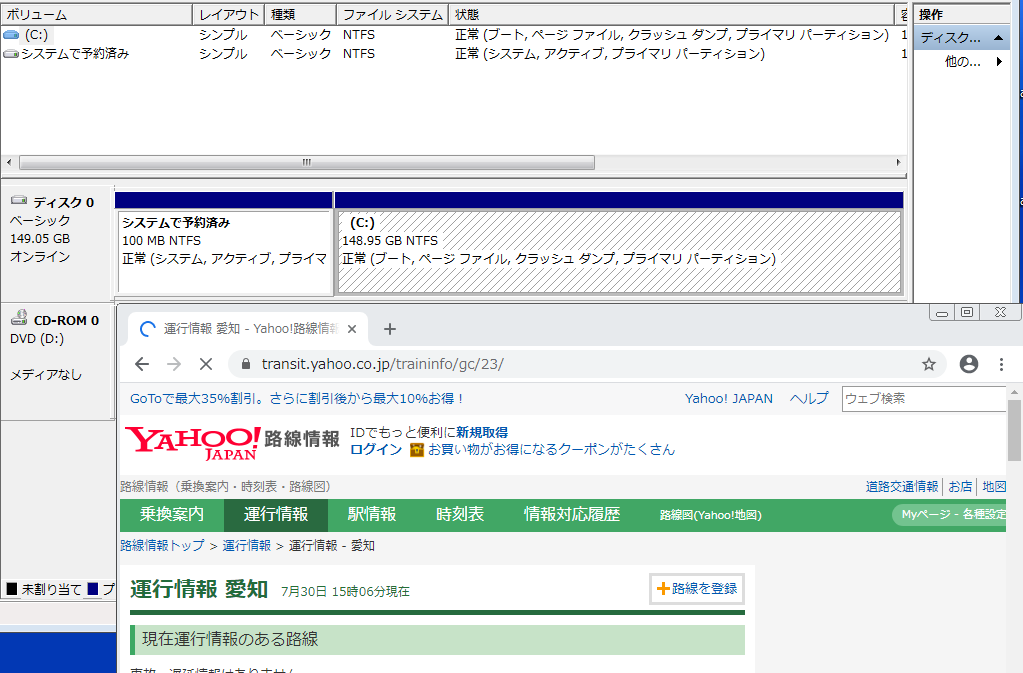
Task: Switch to the 時刻表 tab
Action: 460,515
